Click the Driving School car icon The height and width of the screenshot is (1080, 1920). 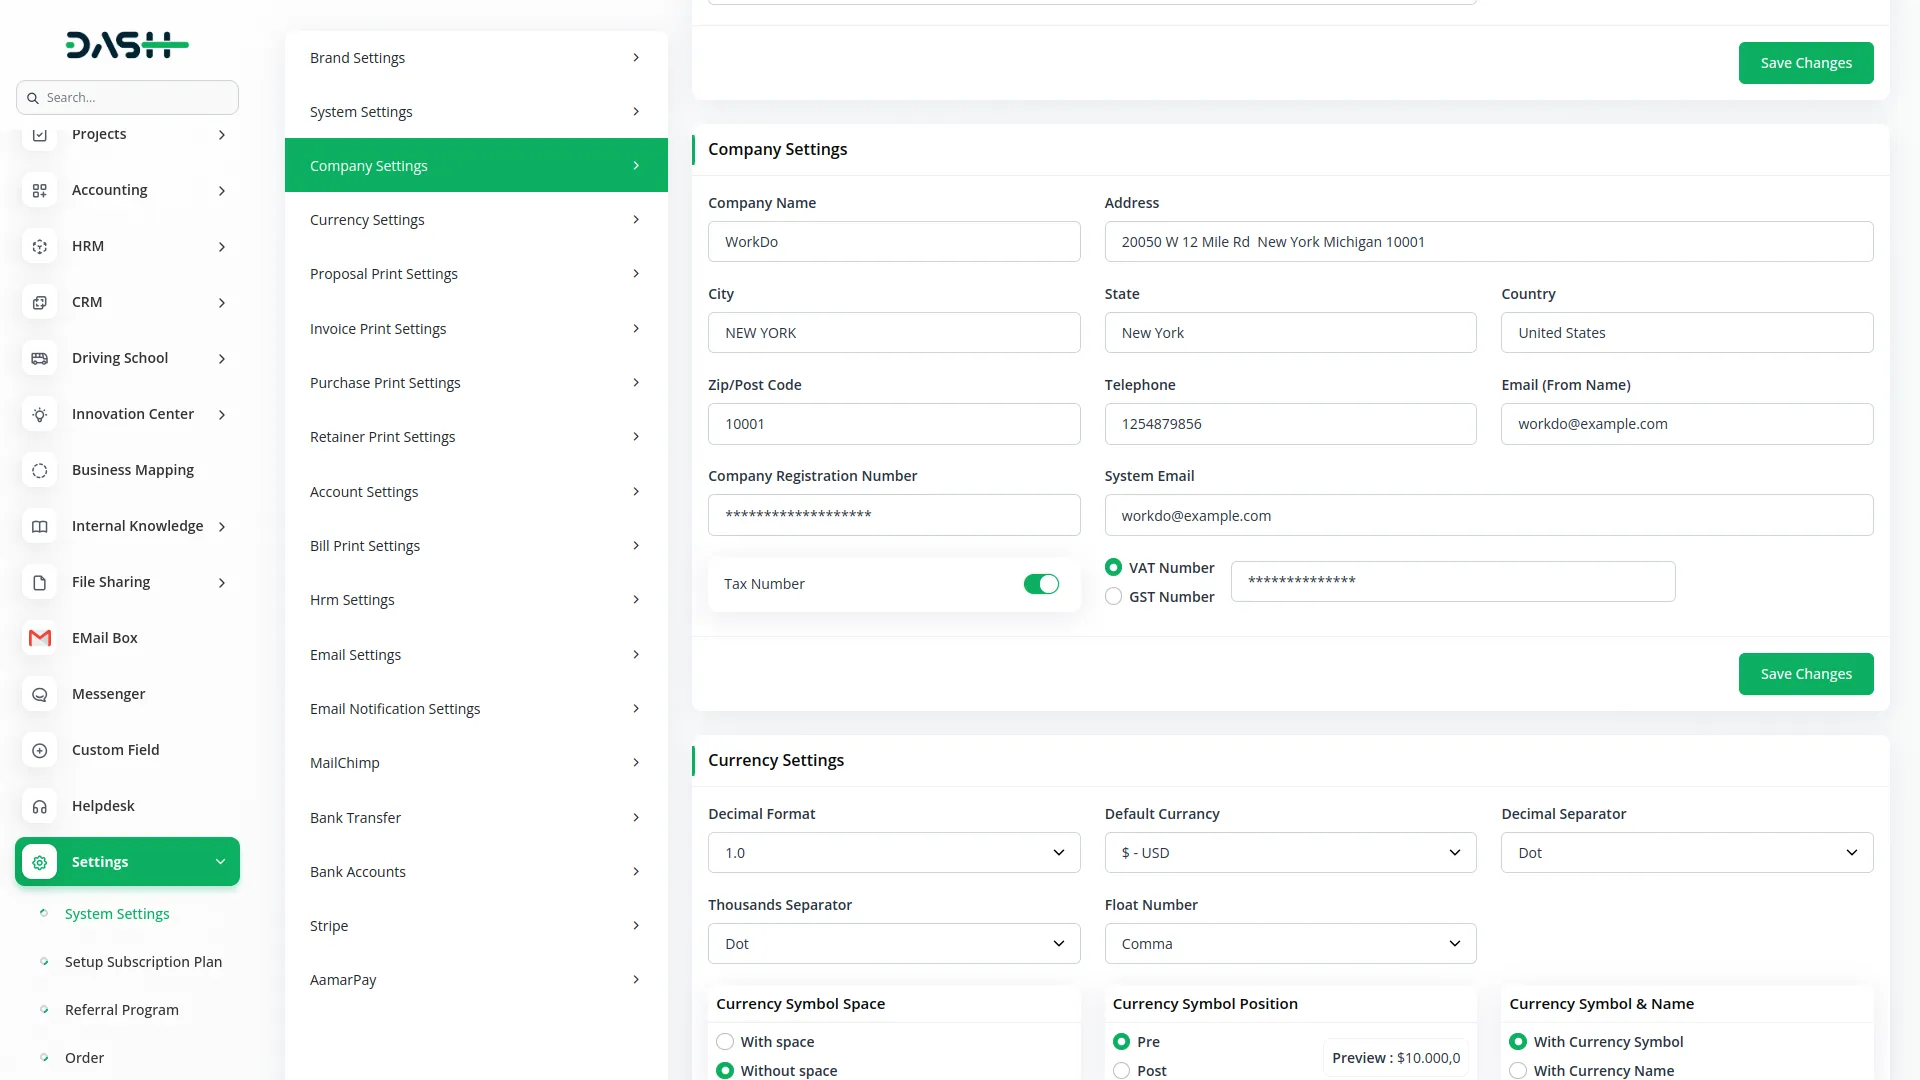[x=40, y=358]
